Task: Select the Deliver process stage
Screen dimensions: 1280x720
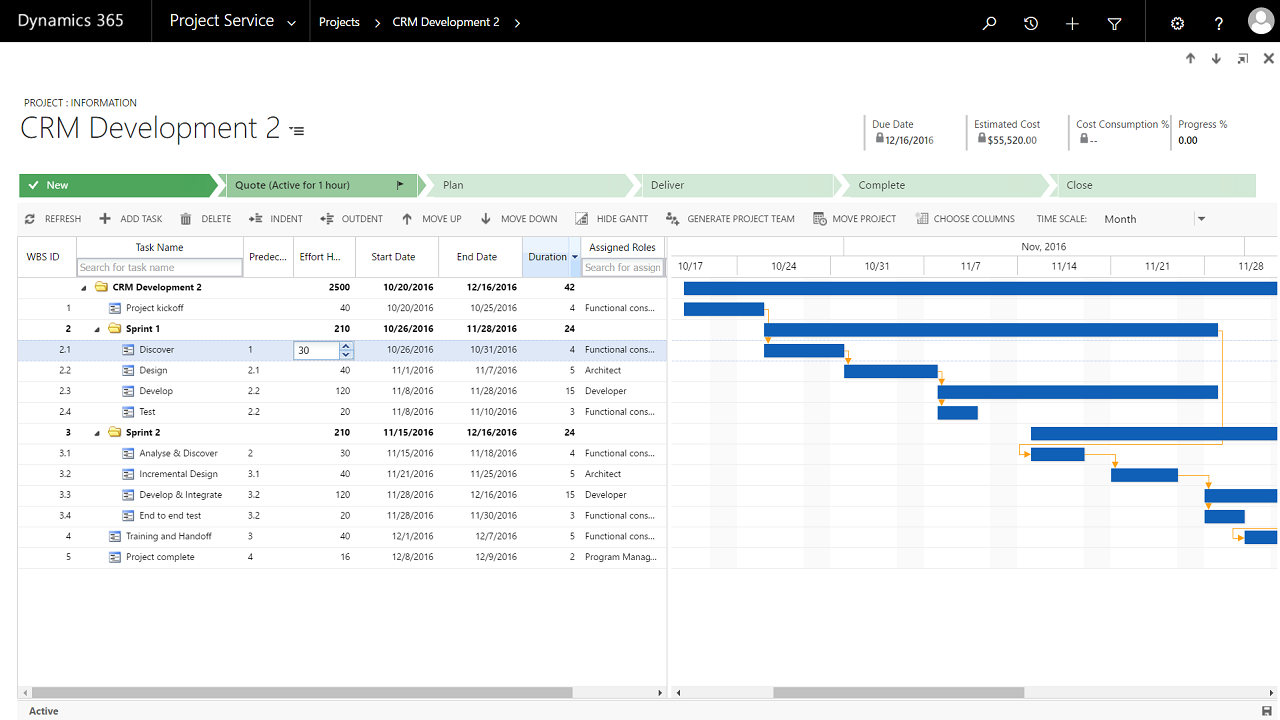Action: (734, 185)
